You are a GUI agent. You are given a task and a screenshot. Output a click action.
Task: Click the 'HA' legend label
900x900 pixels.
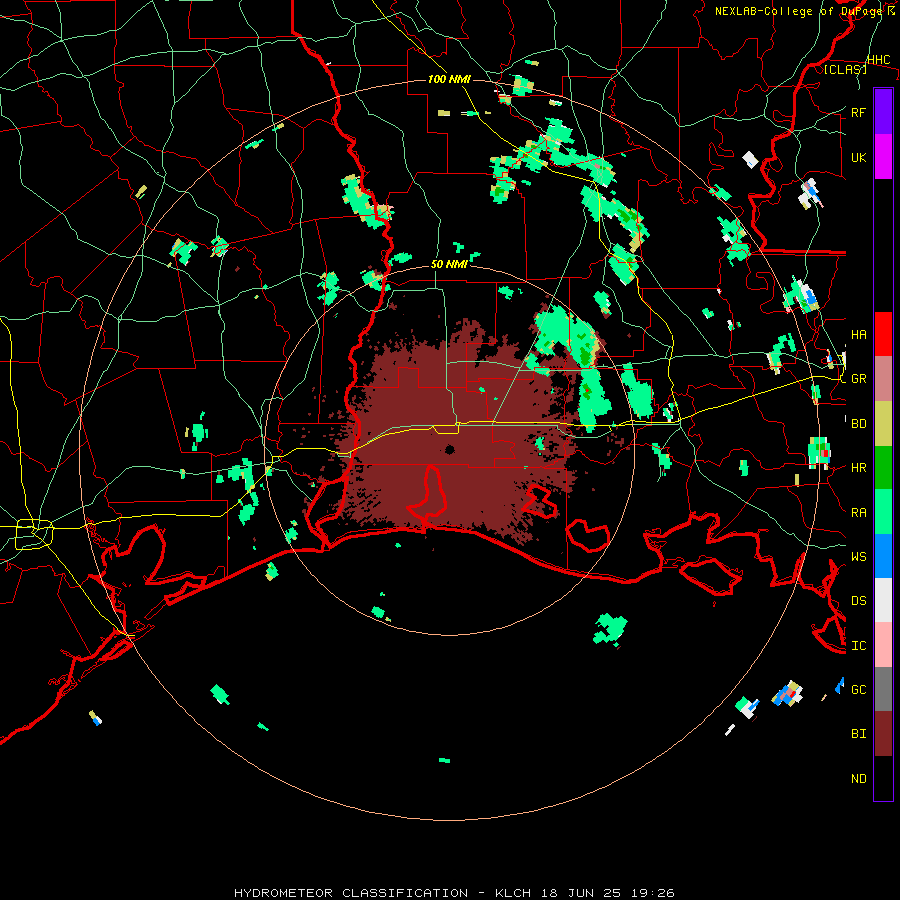pyautogui.click(x=859, y=334)
